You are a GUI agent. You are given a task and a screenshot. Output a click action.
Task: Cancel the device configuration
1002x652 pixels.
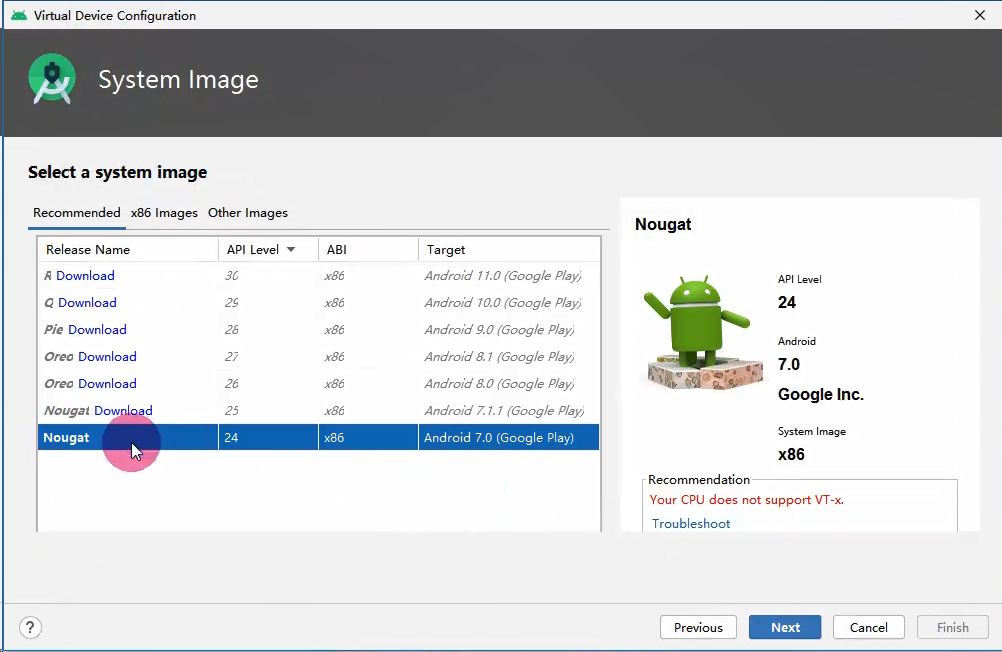pos(868,627)
